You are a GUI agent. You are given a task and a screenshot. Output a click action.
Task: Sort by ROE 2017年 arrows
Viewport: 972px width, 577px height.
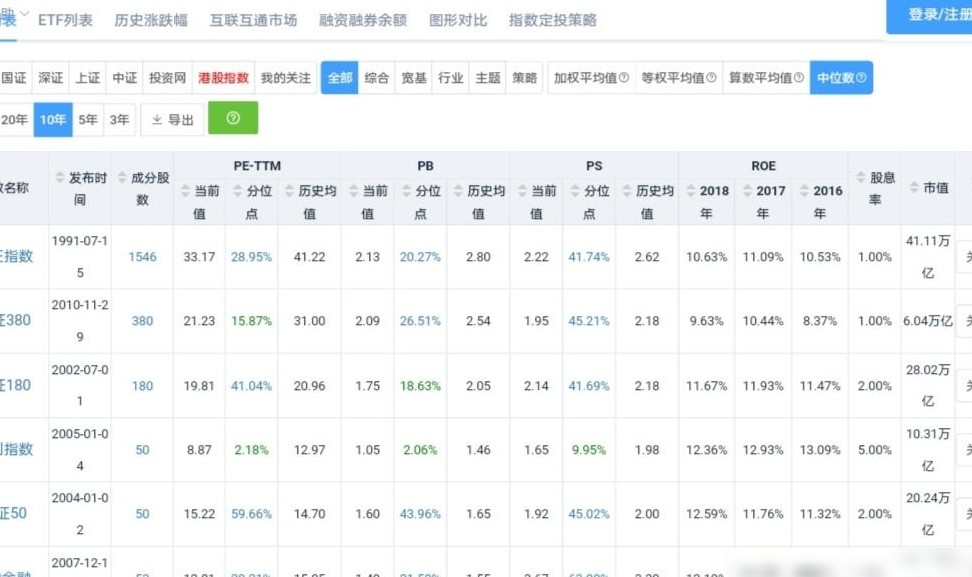click(748, 191)
